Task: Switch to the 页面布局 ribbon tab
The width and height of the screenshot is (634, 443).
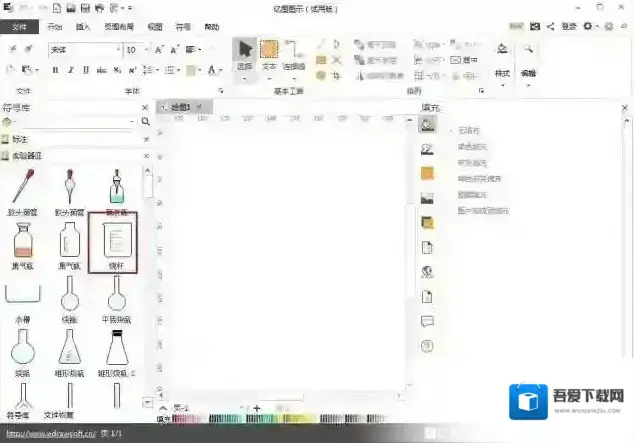Action: [119, 27]
